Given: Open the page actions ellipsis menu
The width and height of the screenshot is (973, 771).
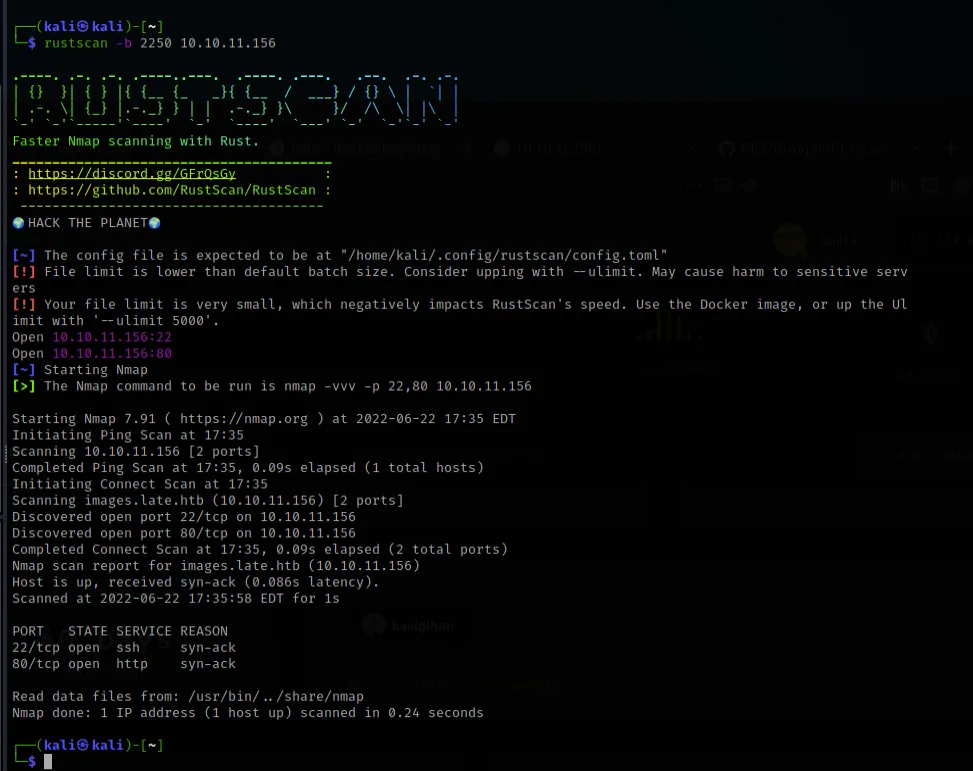Looking at the screenshot, I should click(692, 185).
